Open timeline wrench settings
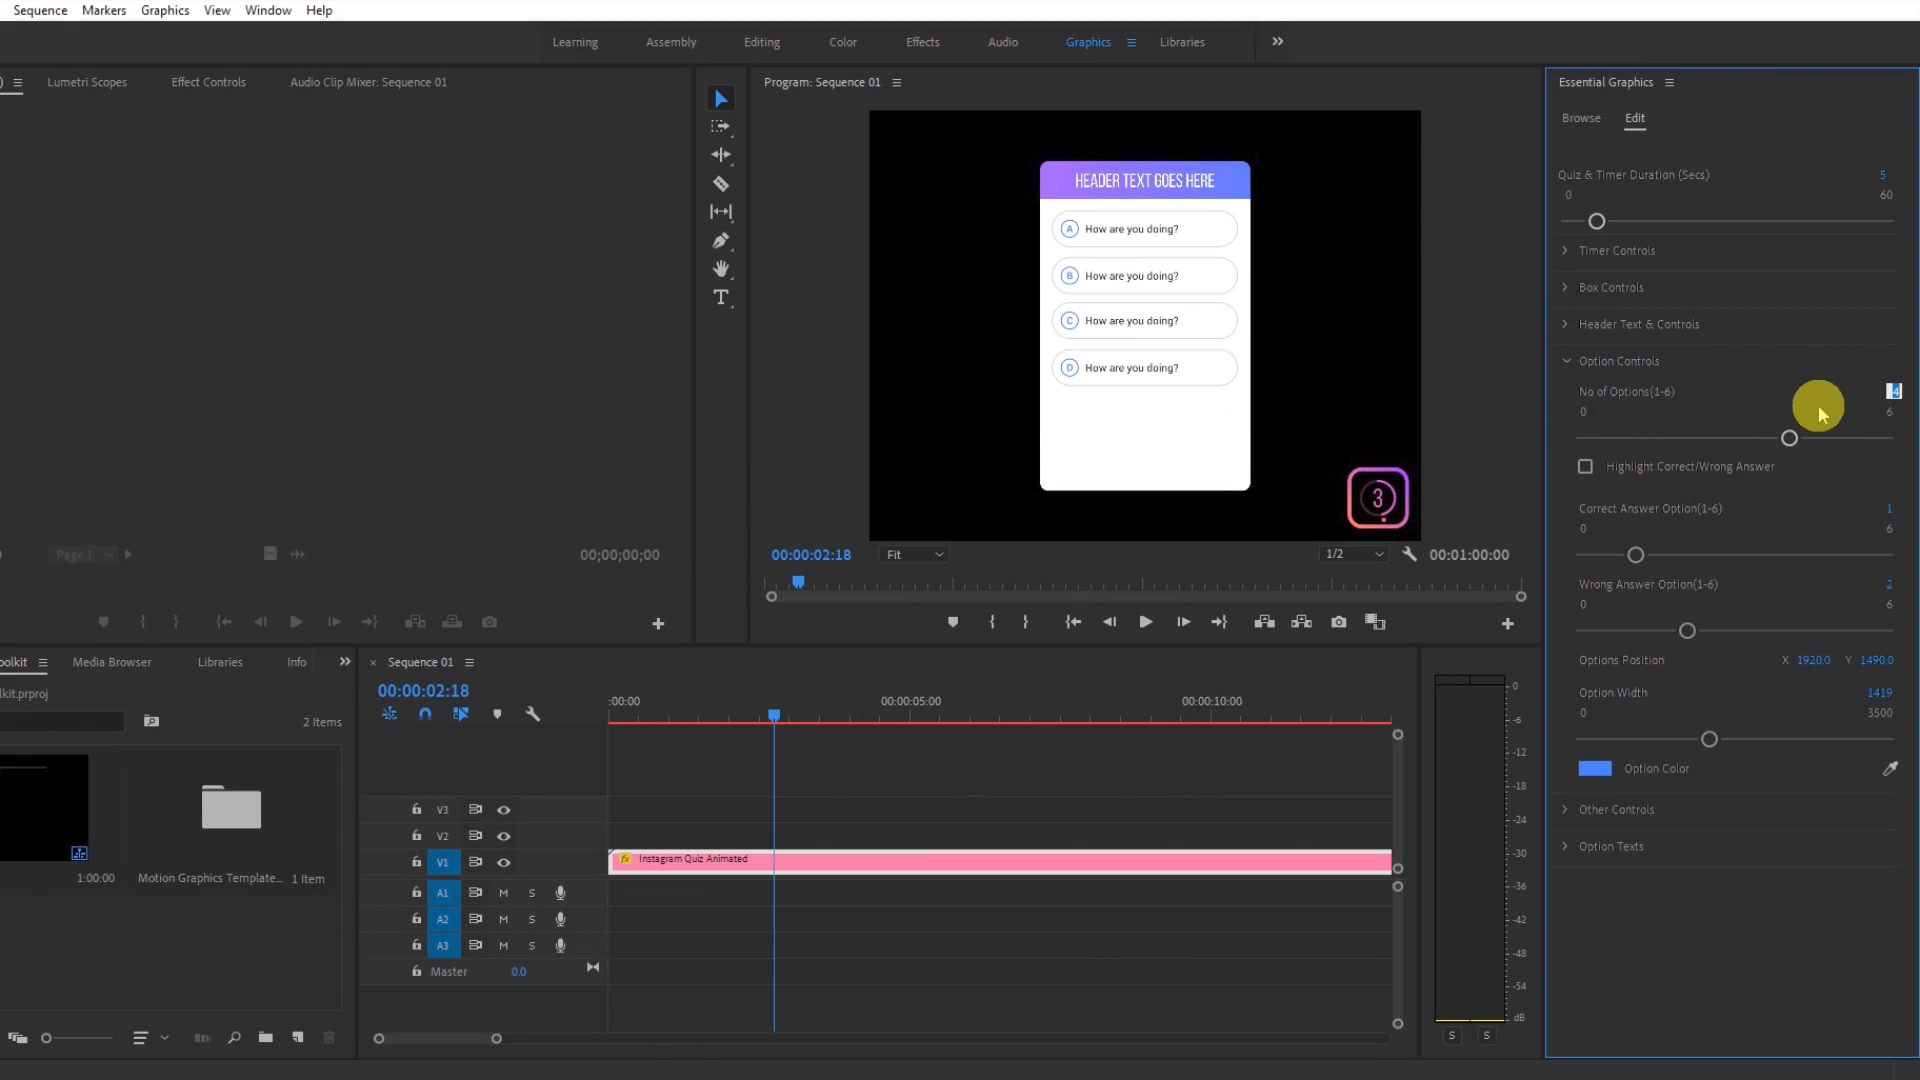 point(532,714)
